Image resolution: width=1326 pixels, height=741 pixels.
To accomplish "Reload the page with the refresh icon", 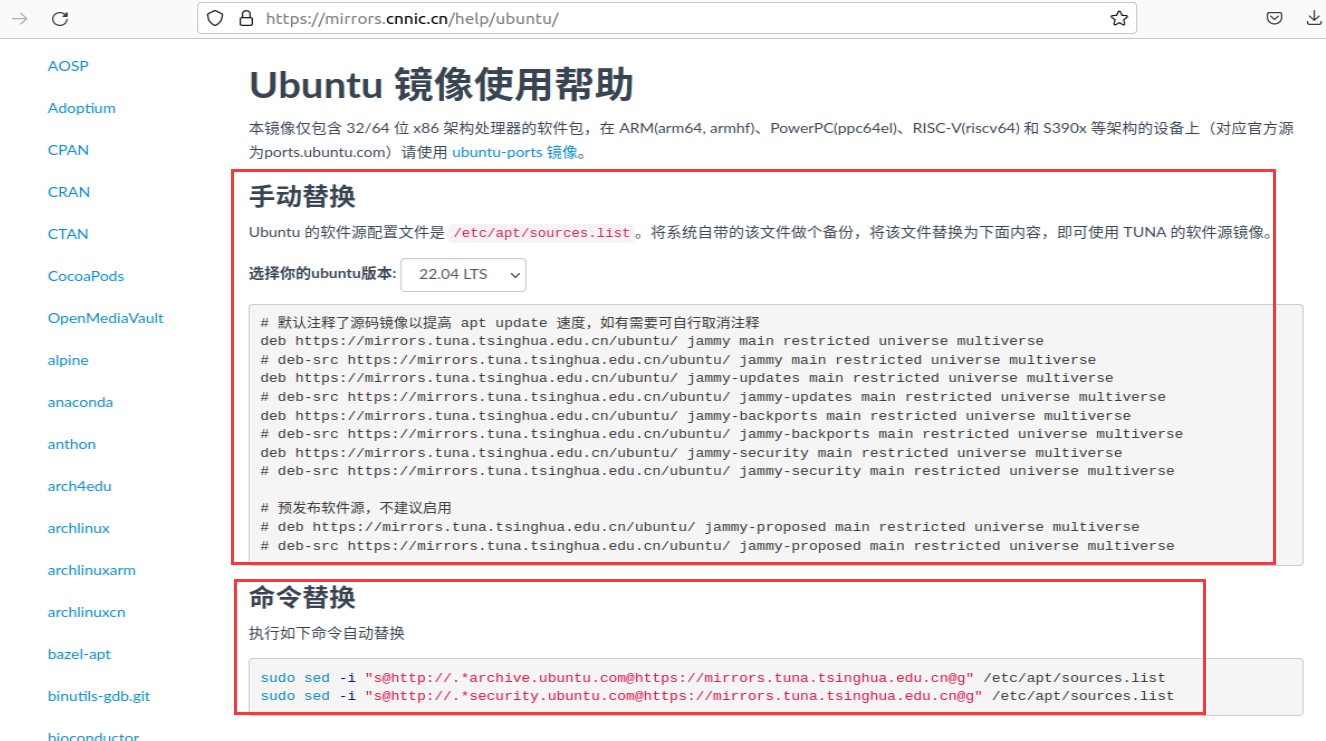I will pyautogui.click(x=60, y=19).
